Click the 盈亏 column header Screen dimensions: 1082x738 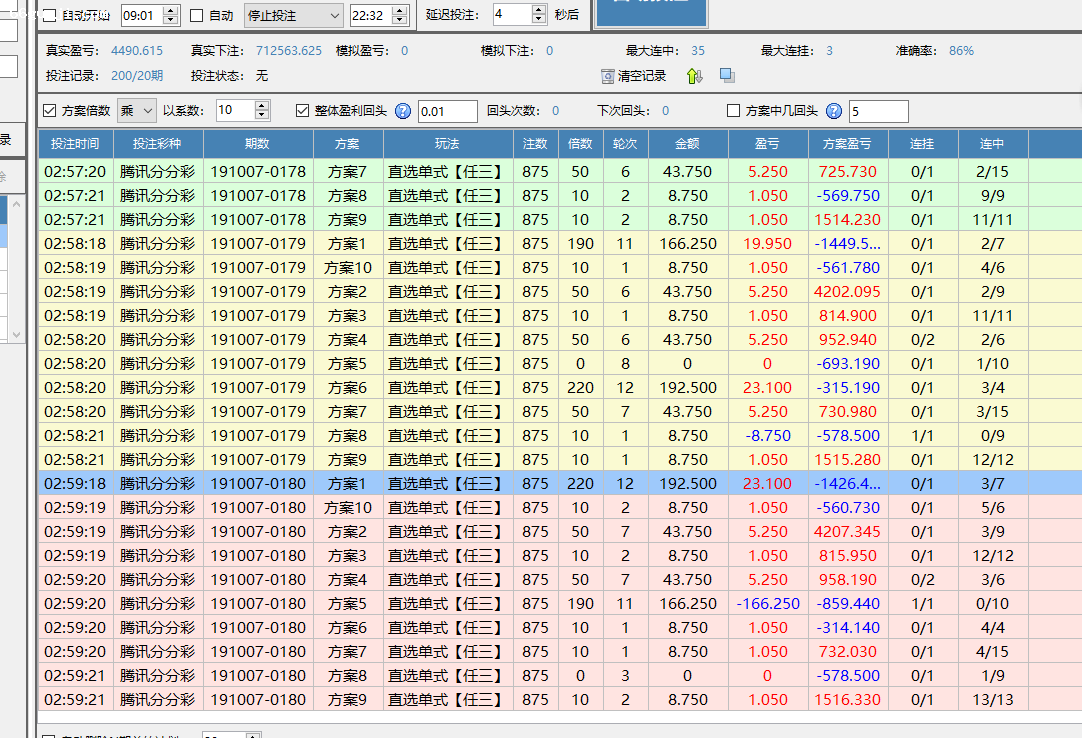coord(768,144)
